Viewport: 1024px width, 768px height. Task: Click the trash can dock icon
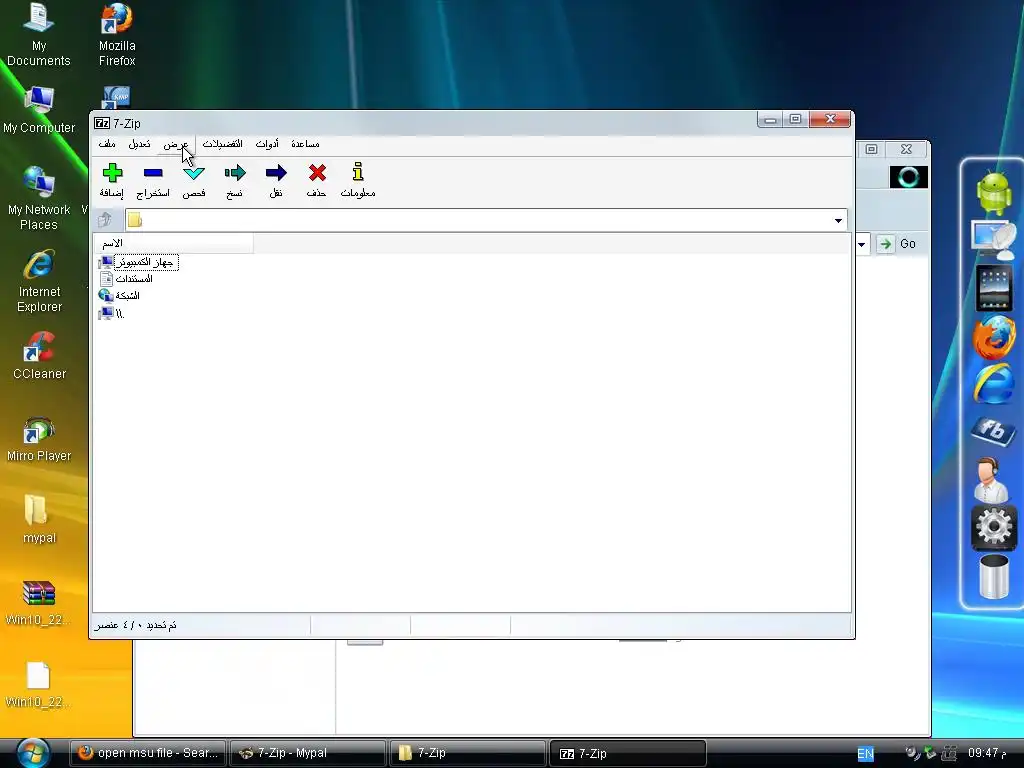point(994,576)
